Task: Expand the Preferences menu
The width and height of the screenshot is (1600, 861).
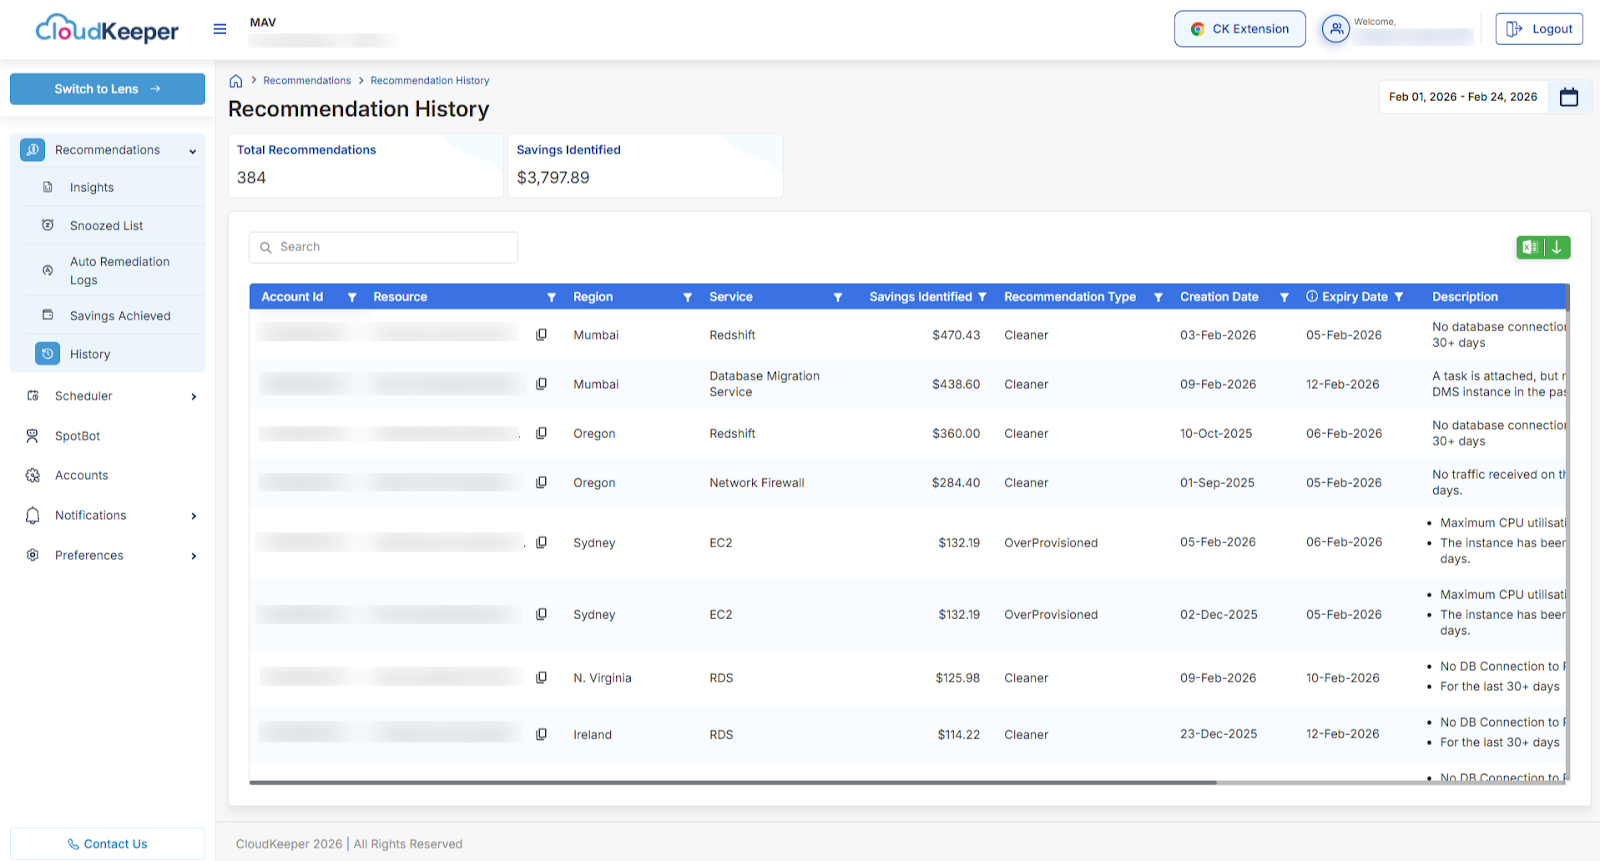Action: point(193,556)
